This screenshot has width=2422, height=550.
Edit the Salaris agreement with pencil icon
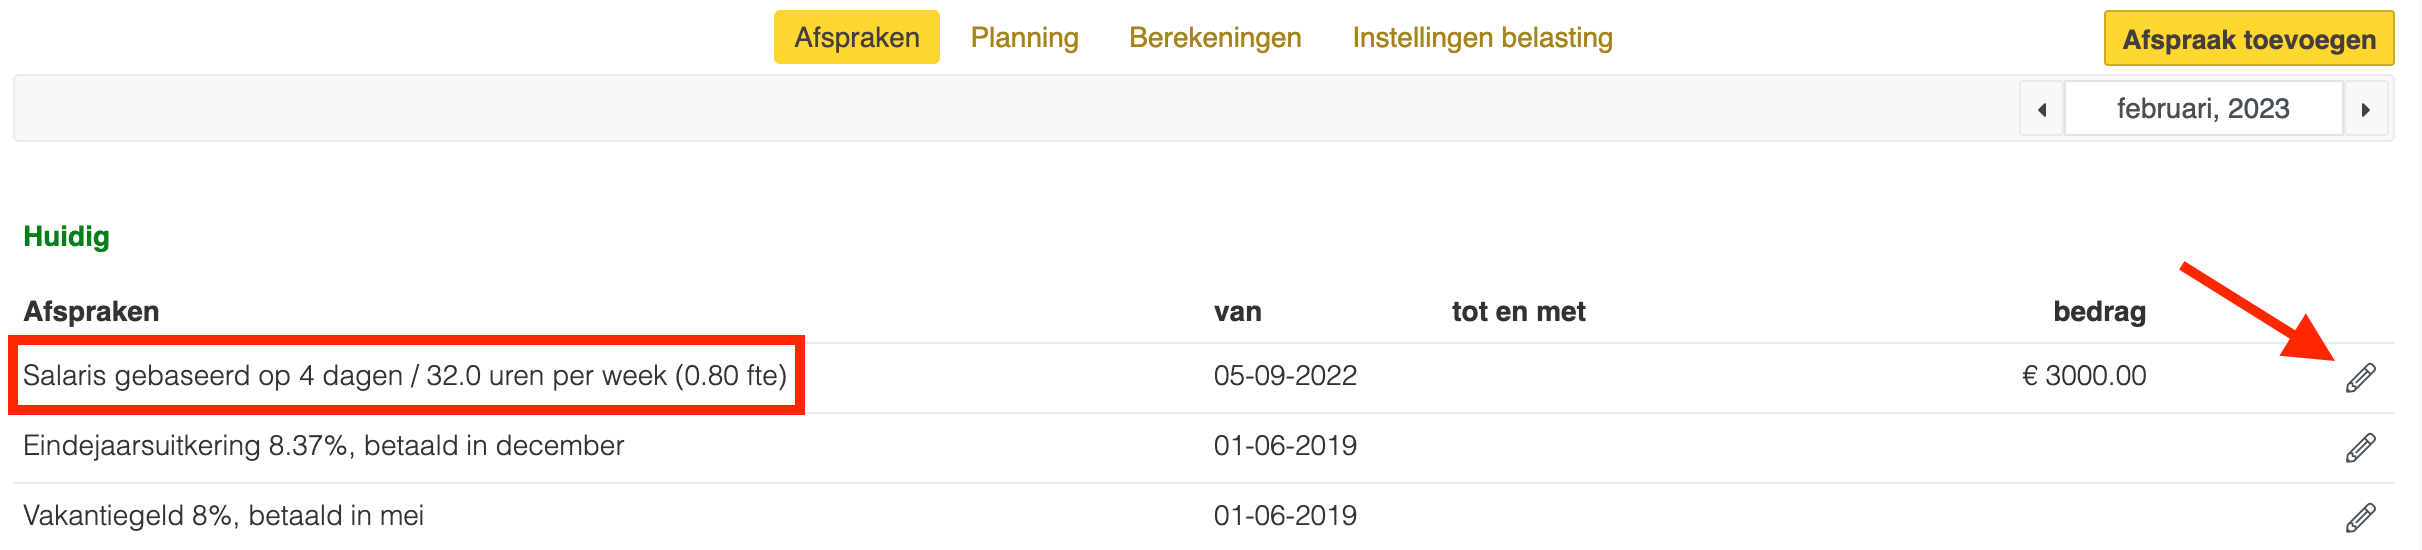(2360, 378)
